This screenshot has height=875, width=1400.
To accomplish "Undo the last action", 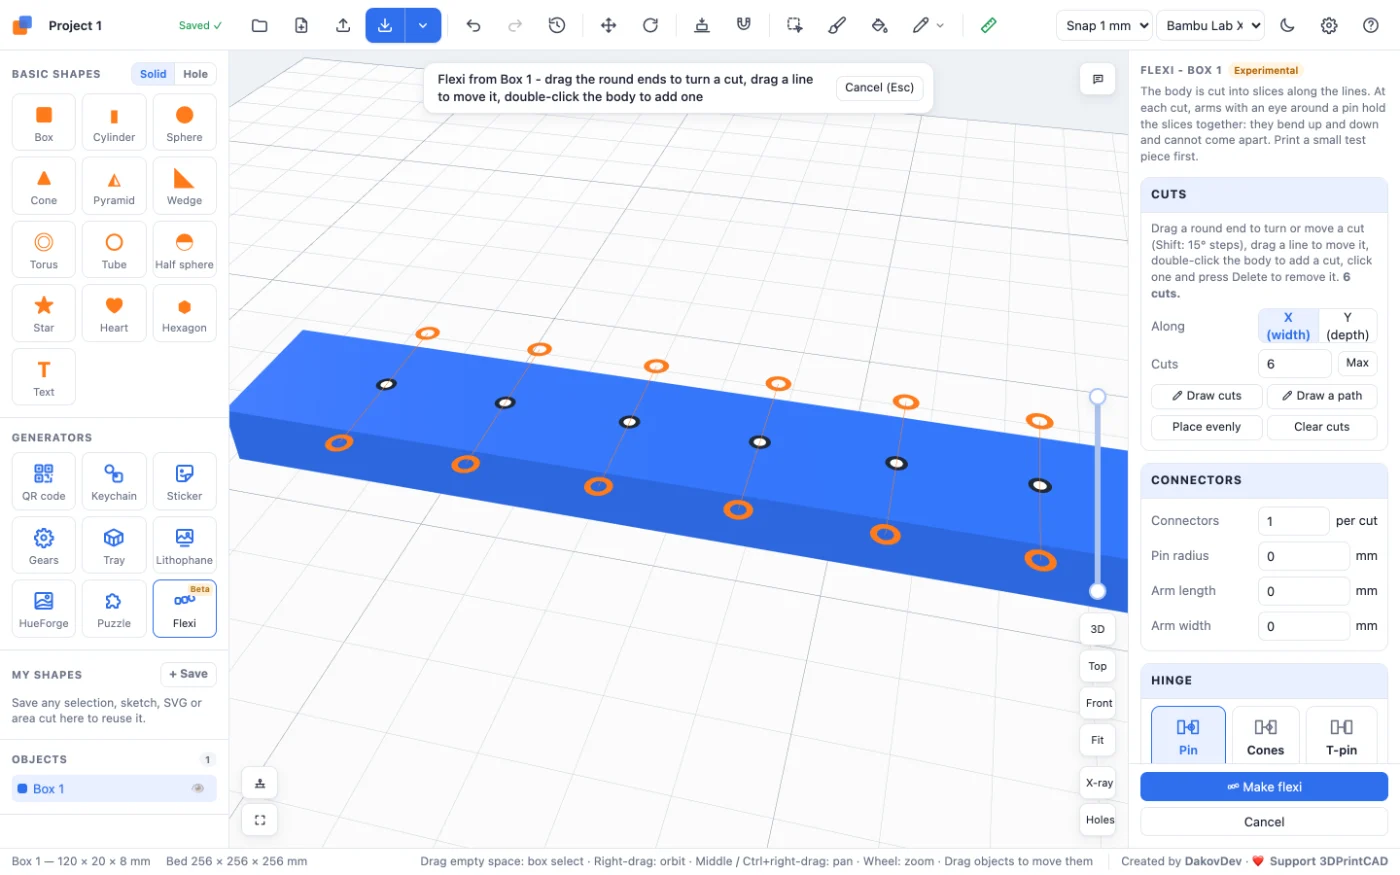I will point(474,26).
